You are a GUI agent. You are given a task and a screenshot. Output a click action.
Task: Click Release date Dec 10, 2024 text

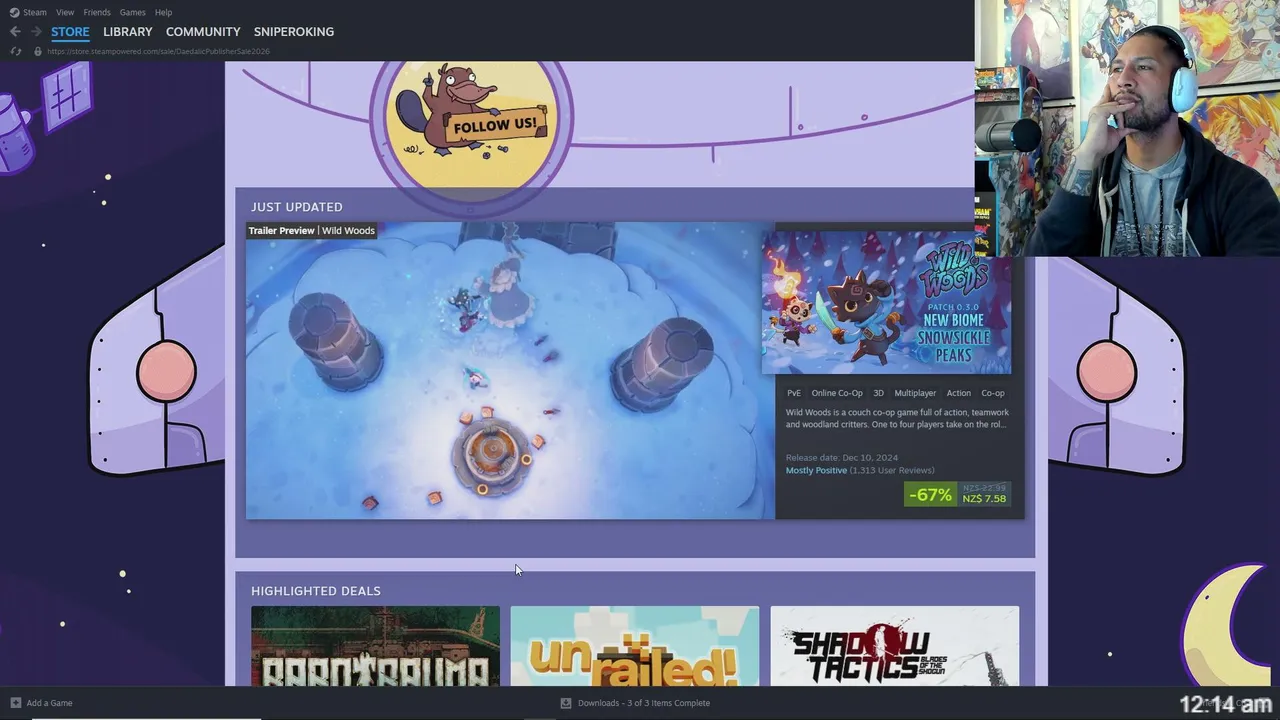pyautogui.click(x=842, y=458)
